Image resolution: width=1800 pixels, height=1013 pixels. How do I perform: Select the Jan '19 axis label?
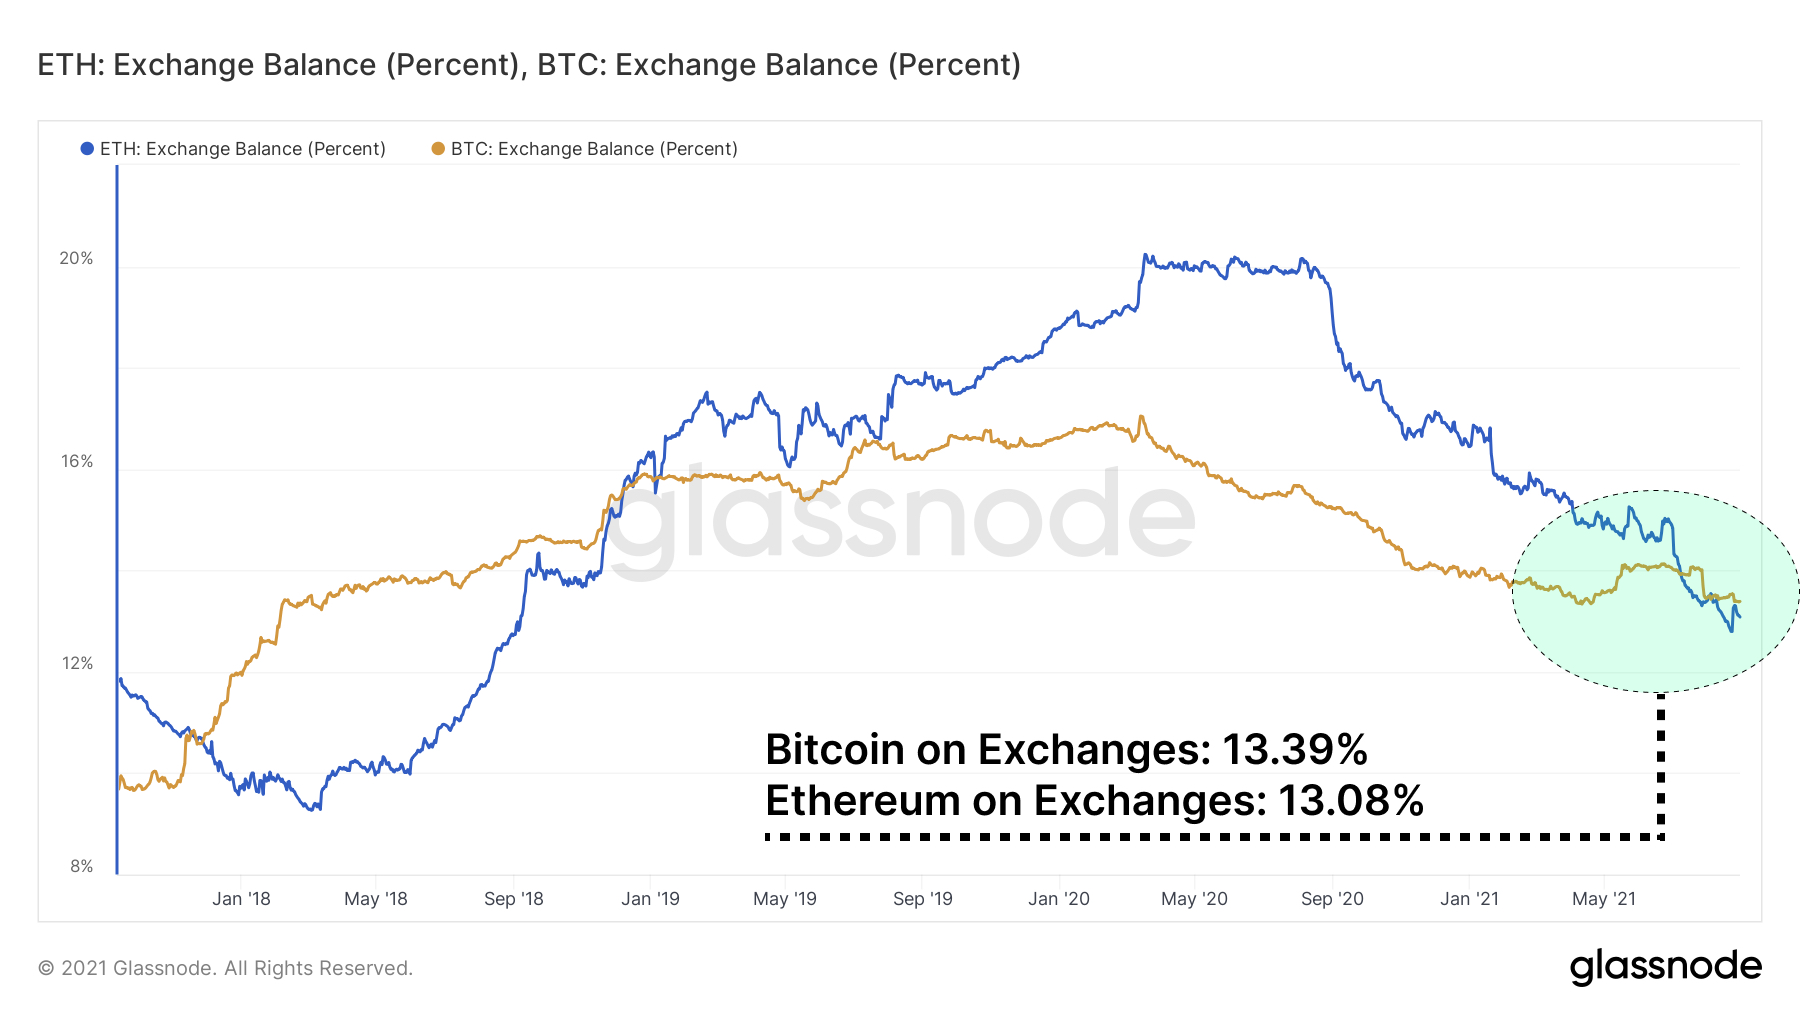point(650,898)
